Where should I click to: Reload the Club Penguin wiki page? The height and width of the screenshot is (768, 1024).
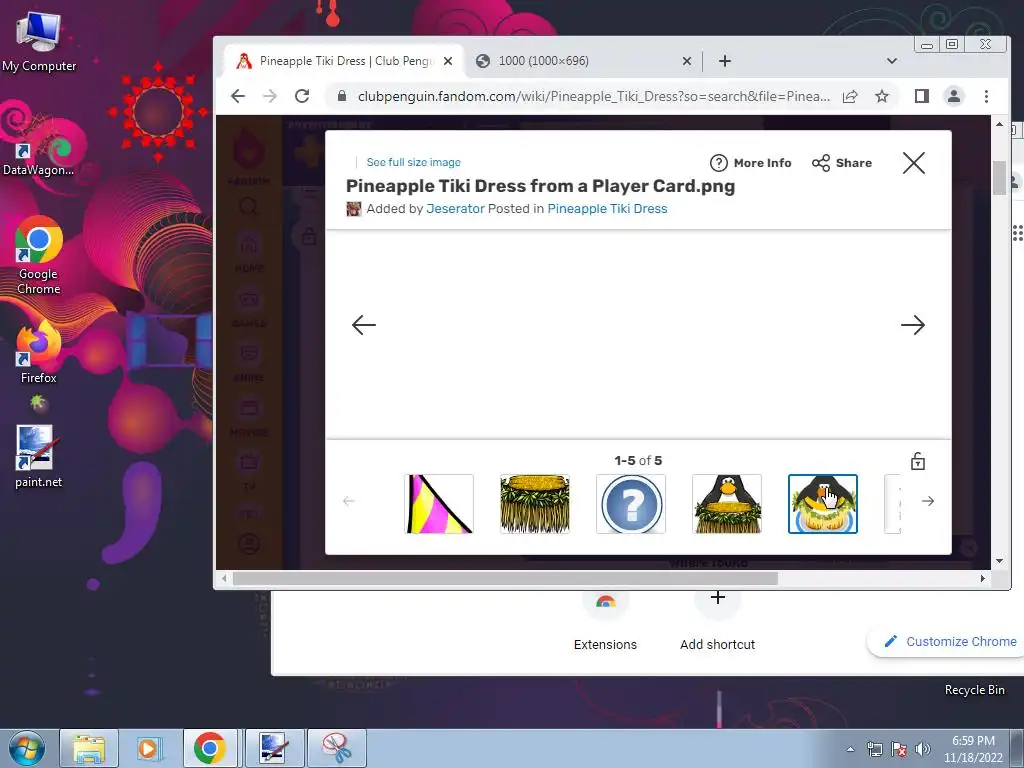point(302,97)
